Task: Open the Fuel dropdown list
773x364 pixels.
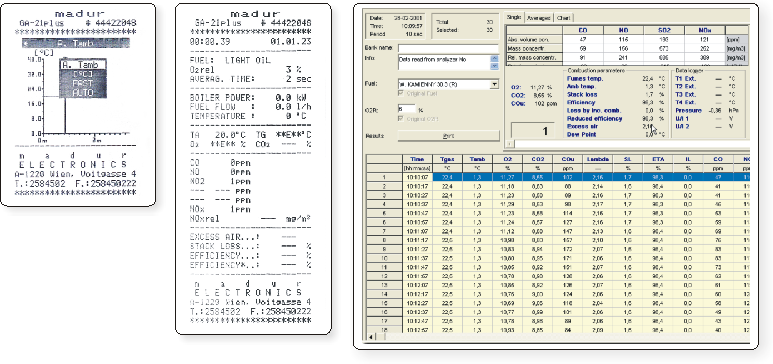Action: pos(494,84)
